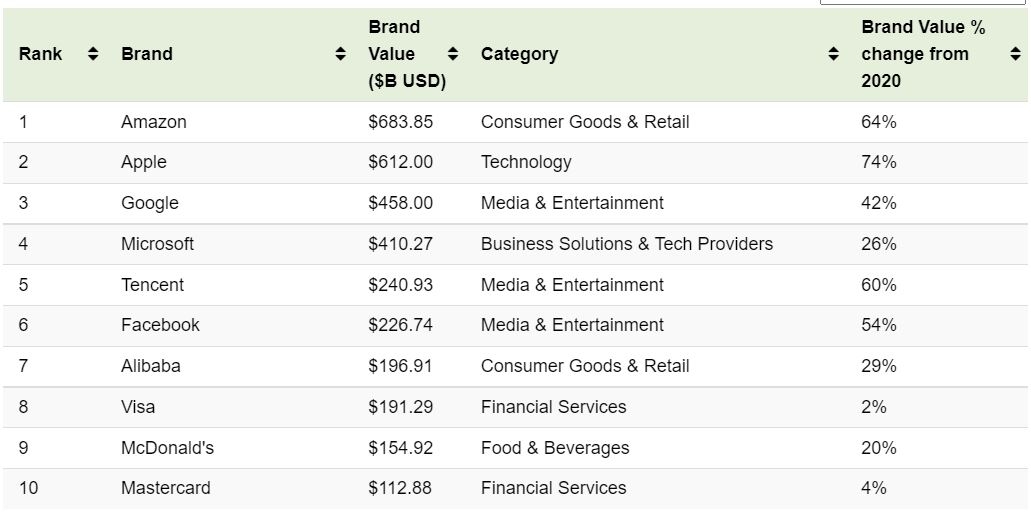Click the Brand column sort icon

[340, 54]
